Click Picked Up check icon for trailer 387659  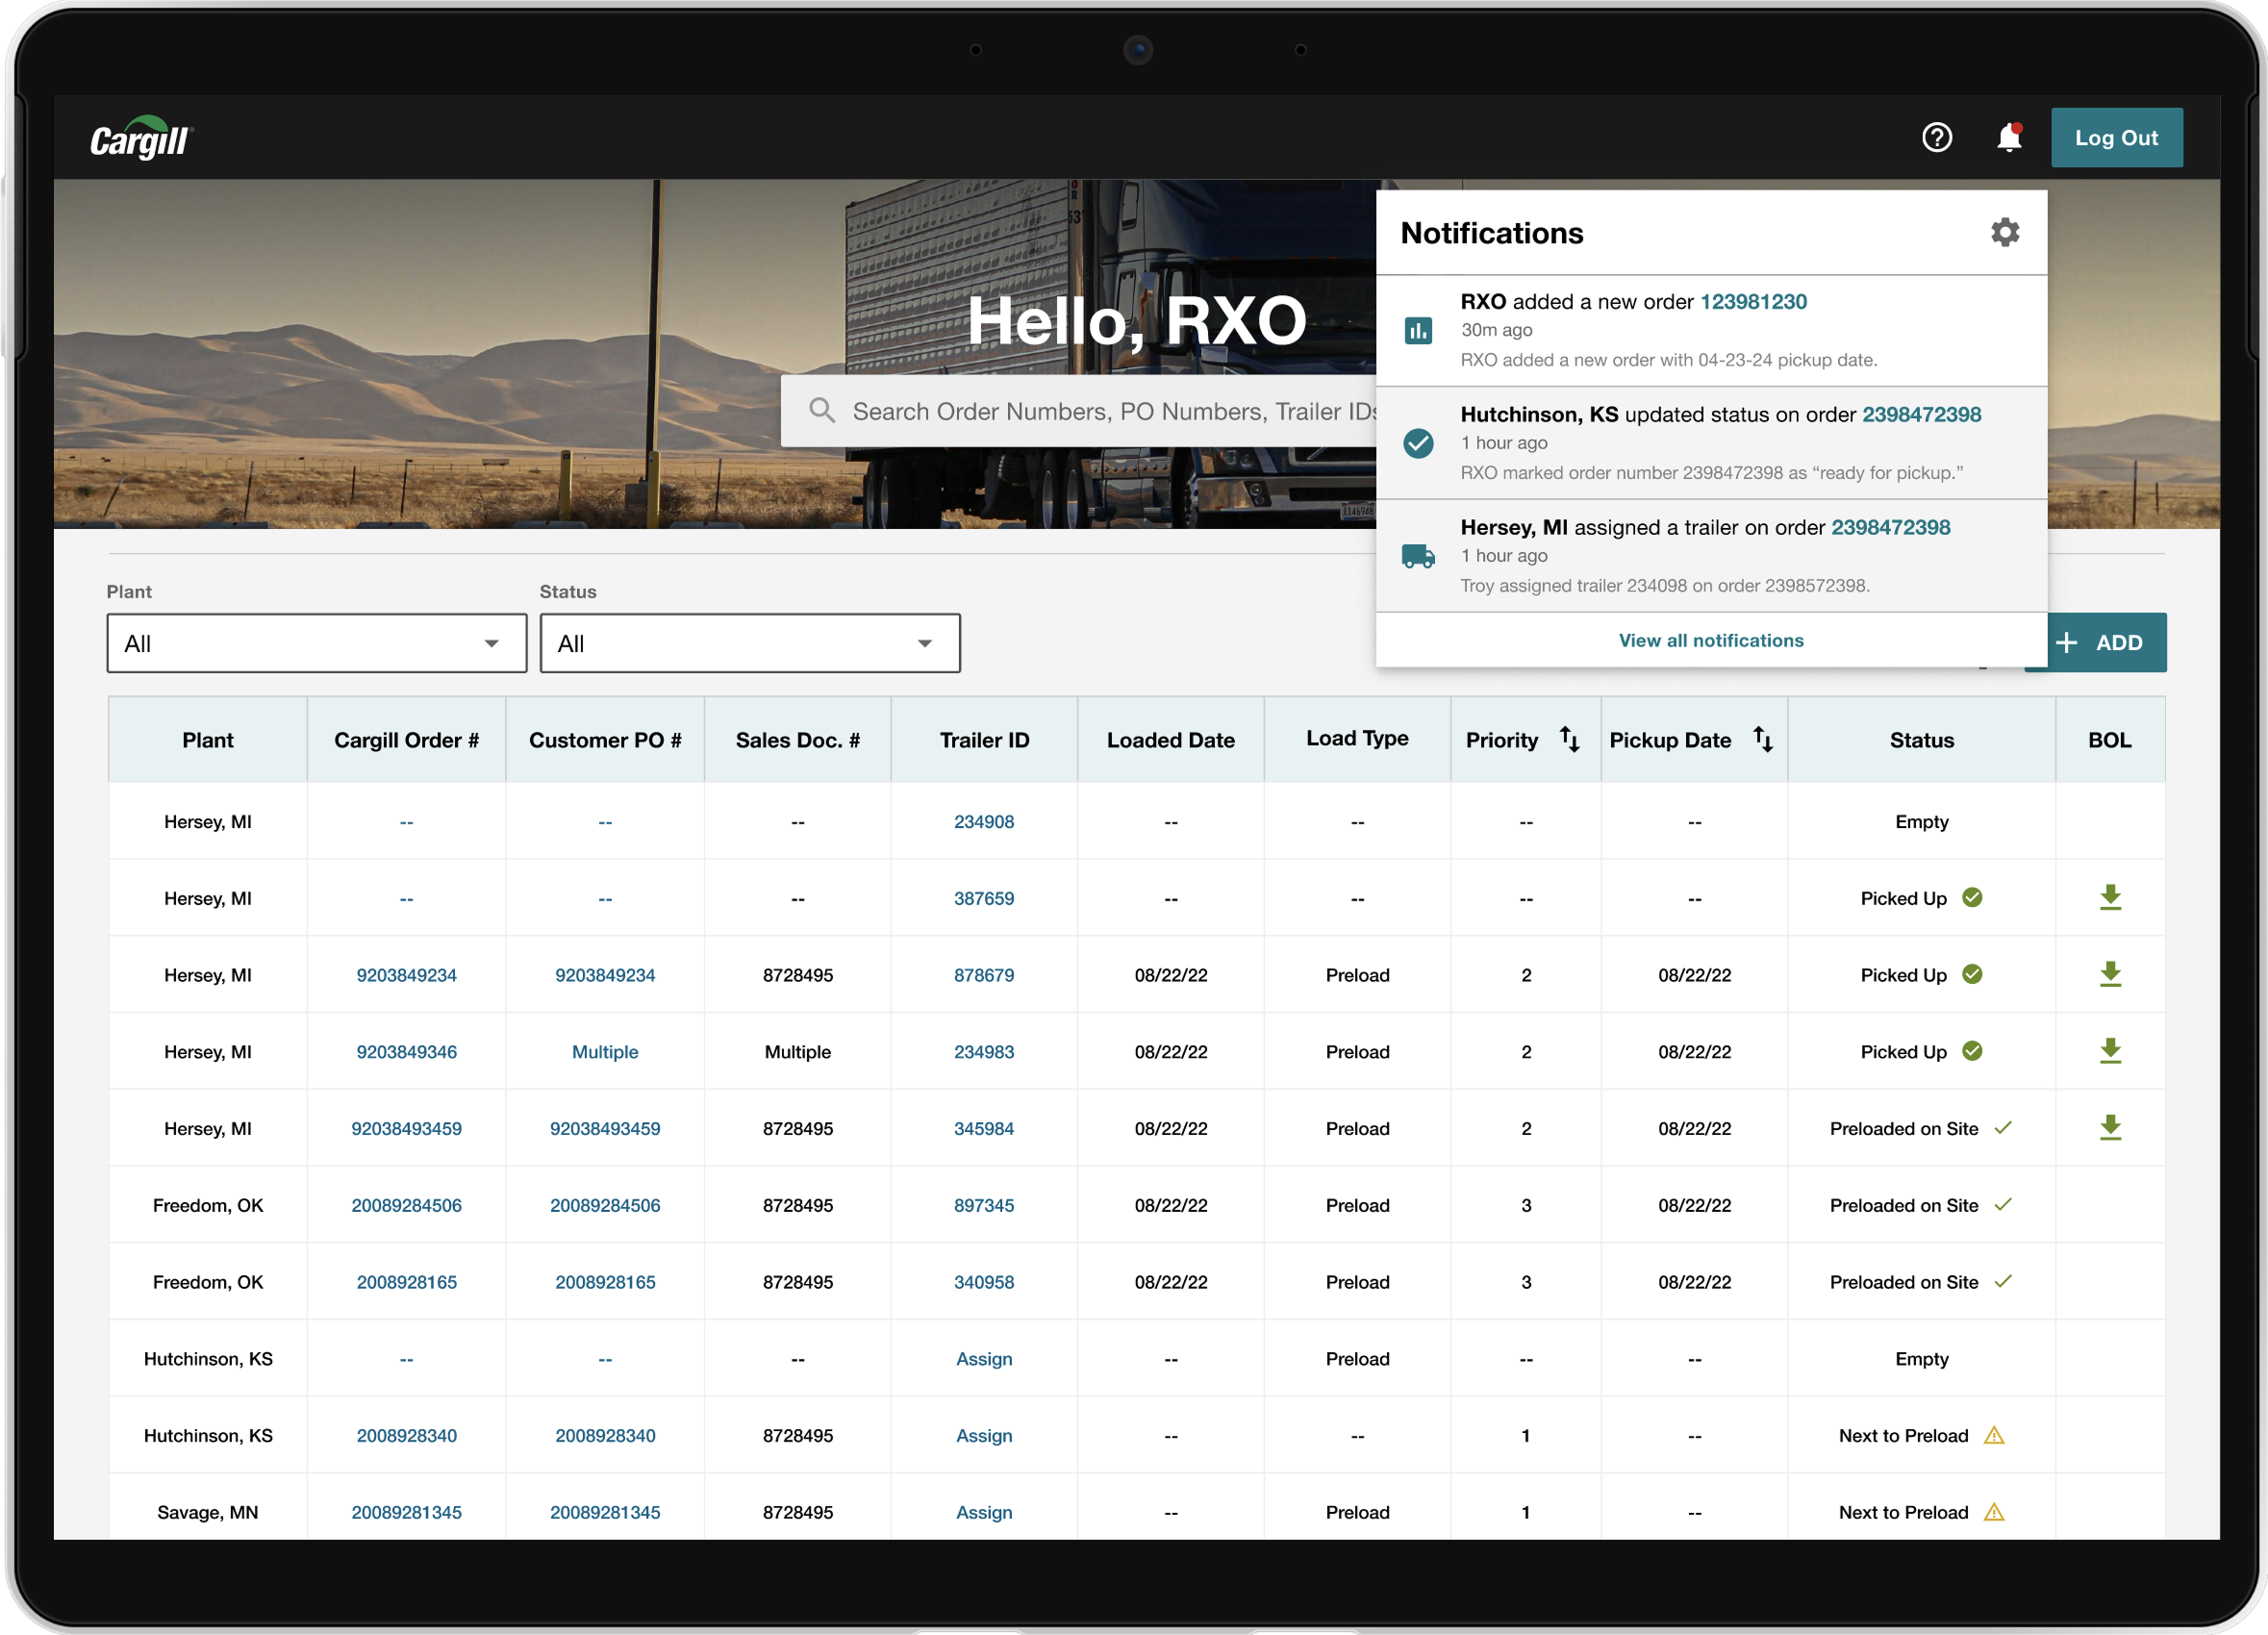(1972, 897)
